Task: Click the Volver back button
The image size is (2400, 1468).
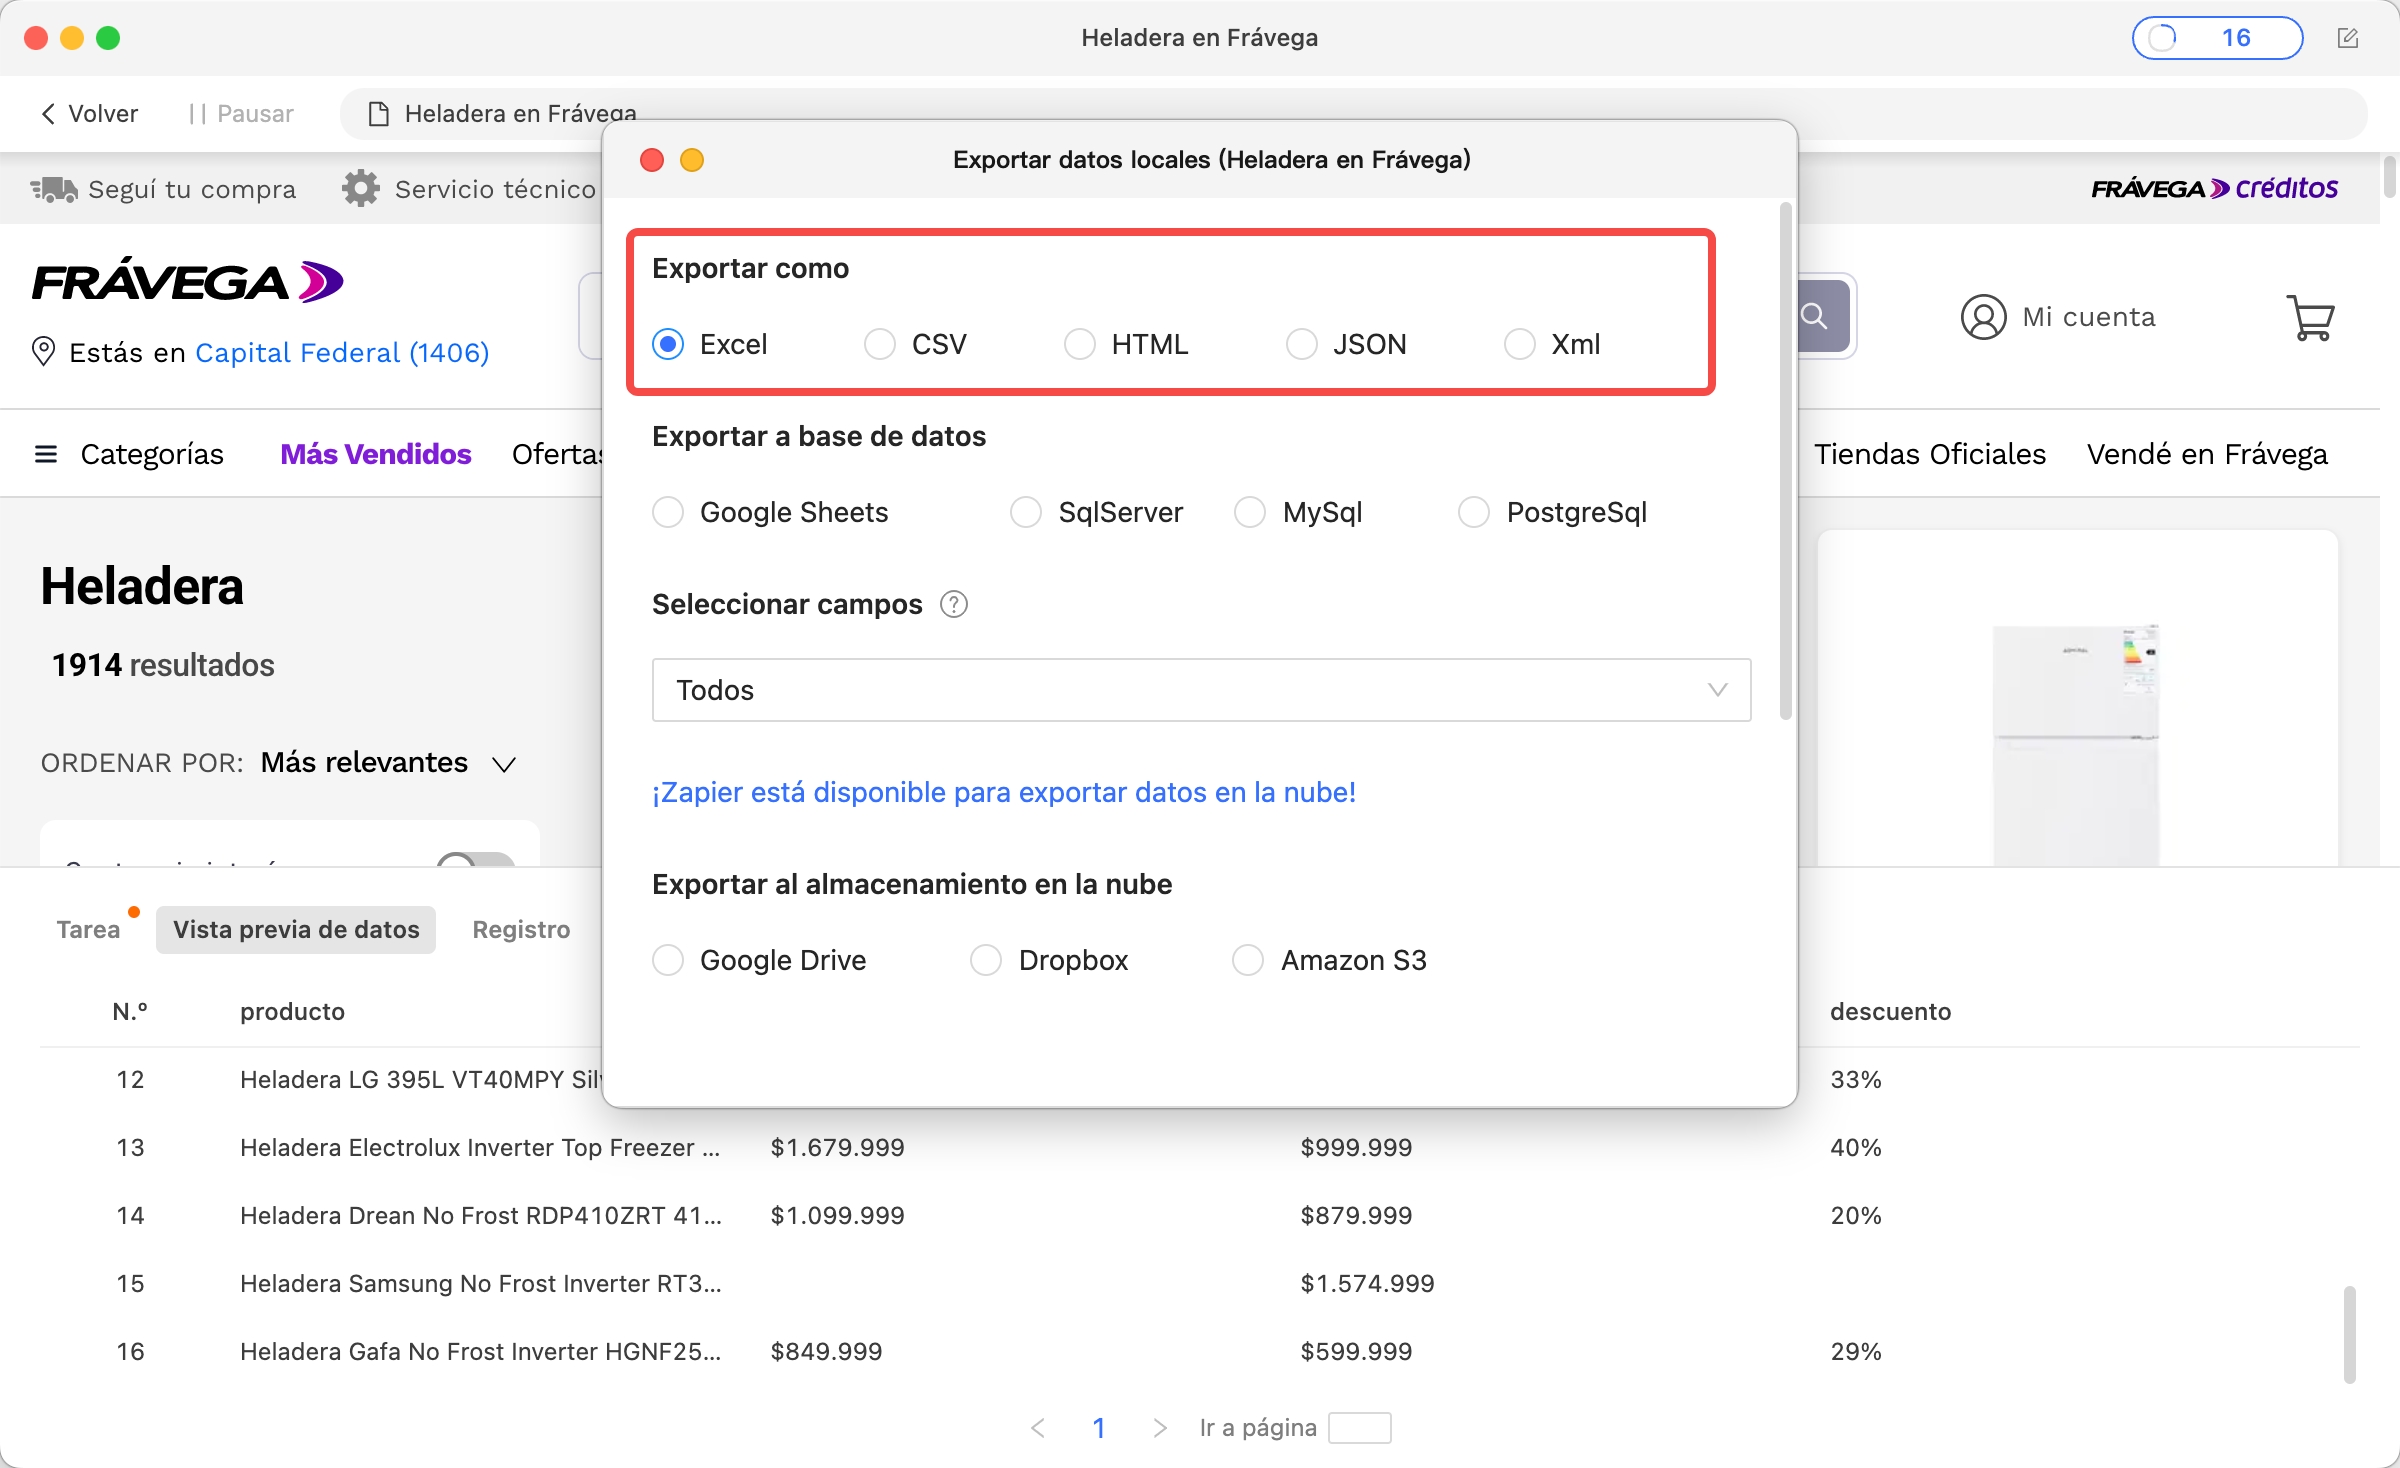Action: pyautogui.click(x=88, y=113)
